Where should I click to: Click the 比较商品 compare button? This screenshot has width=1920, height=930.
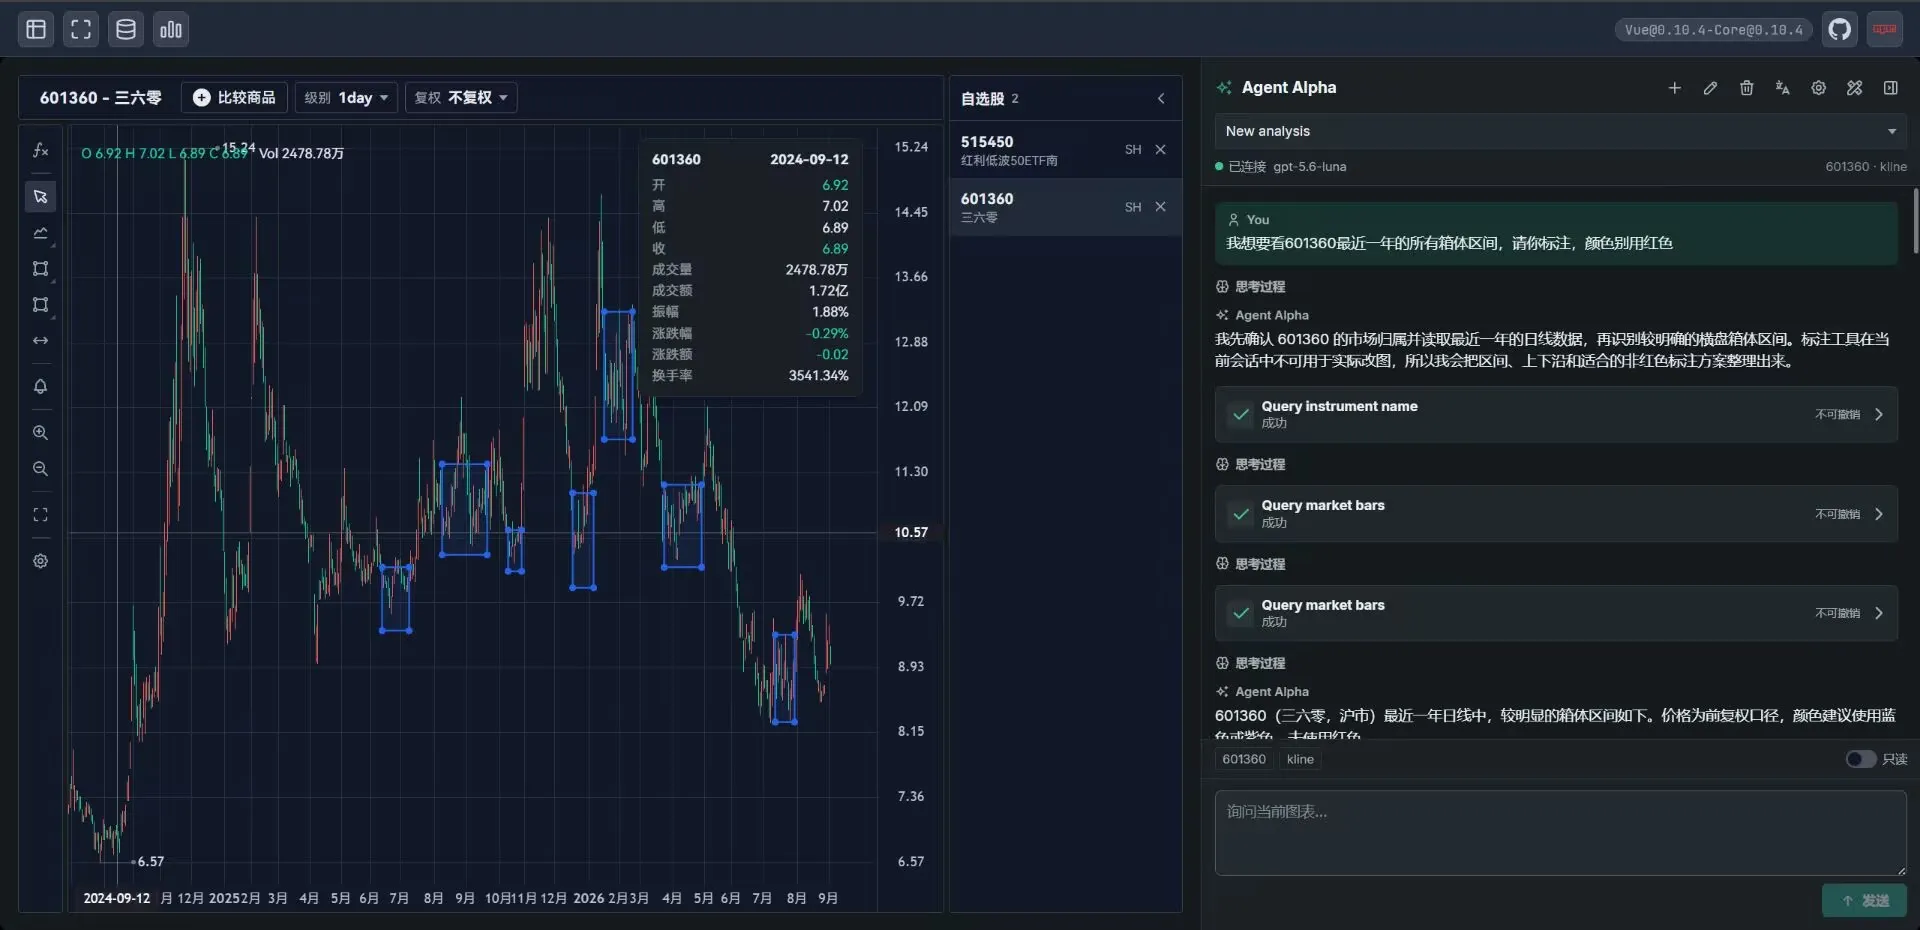tap(234, 97)
